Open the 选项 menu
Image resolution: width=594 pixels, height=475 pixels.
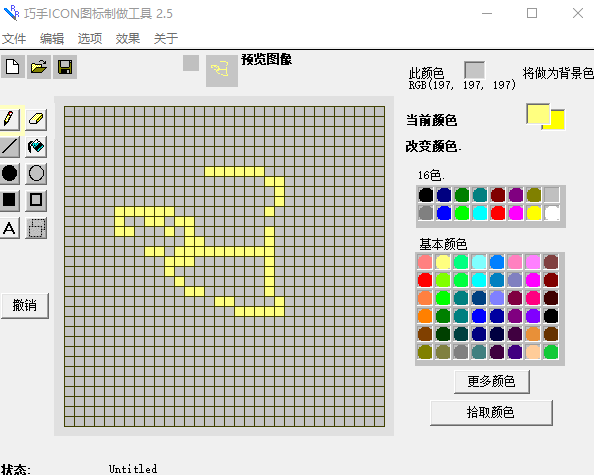tap(90, 38)
